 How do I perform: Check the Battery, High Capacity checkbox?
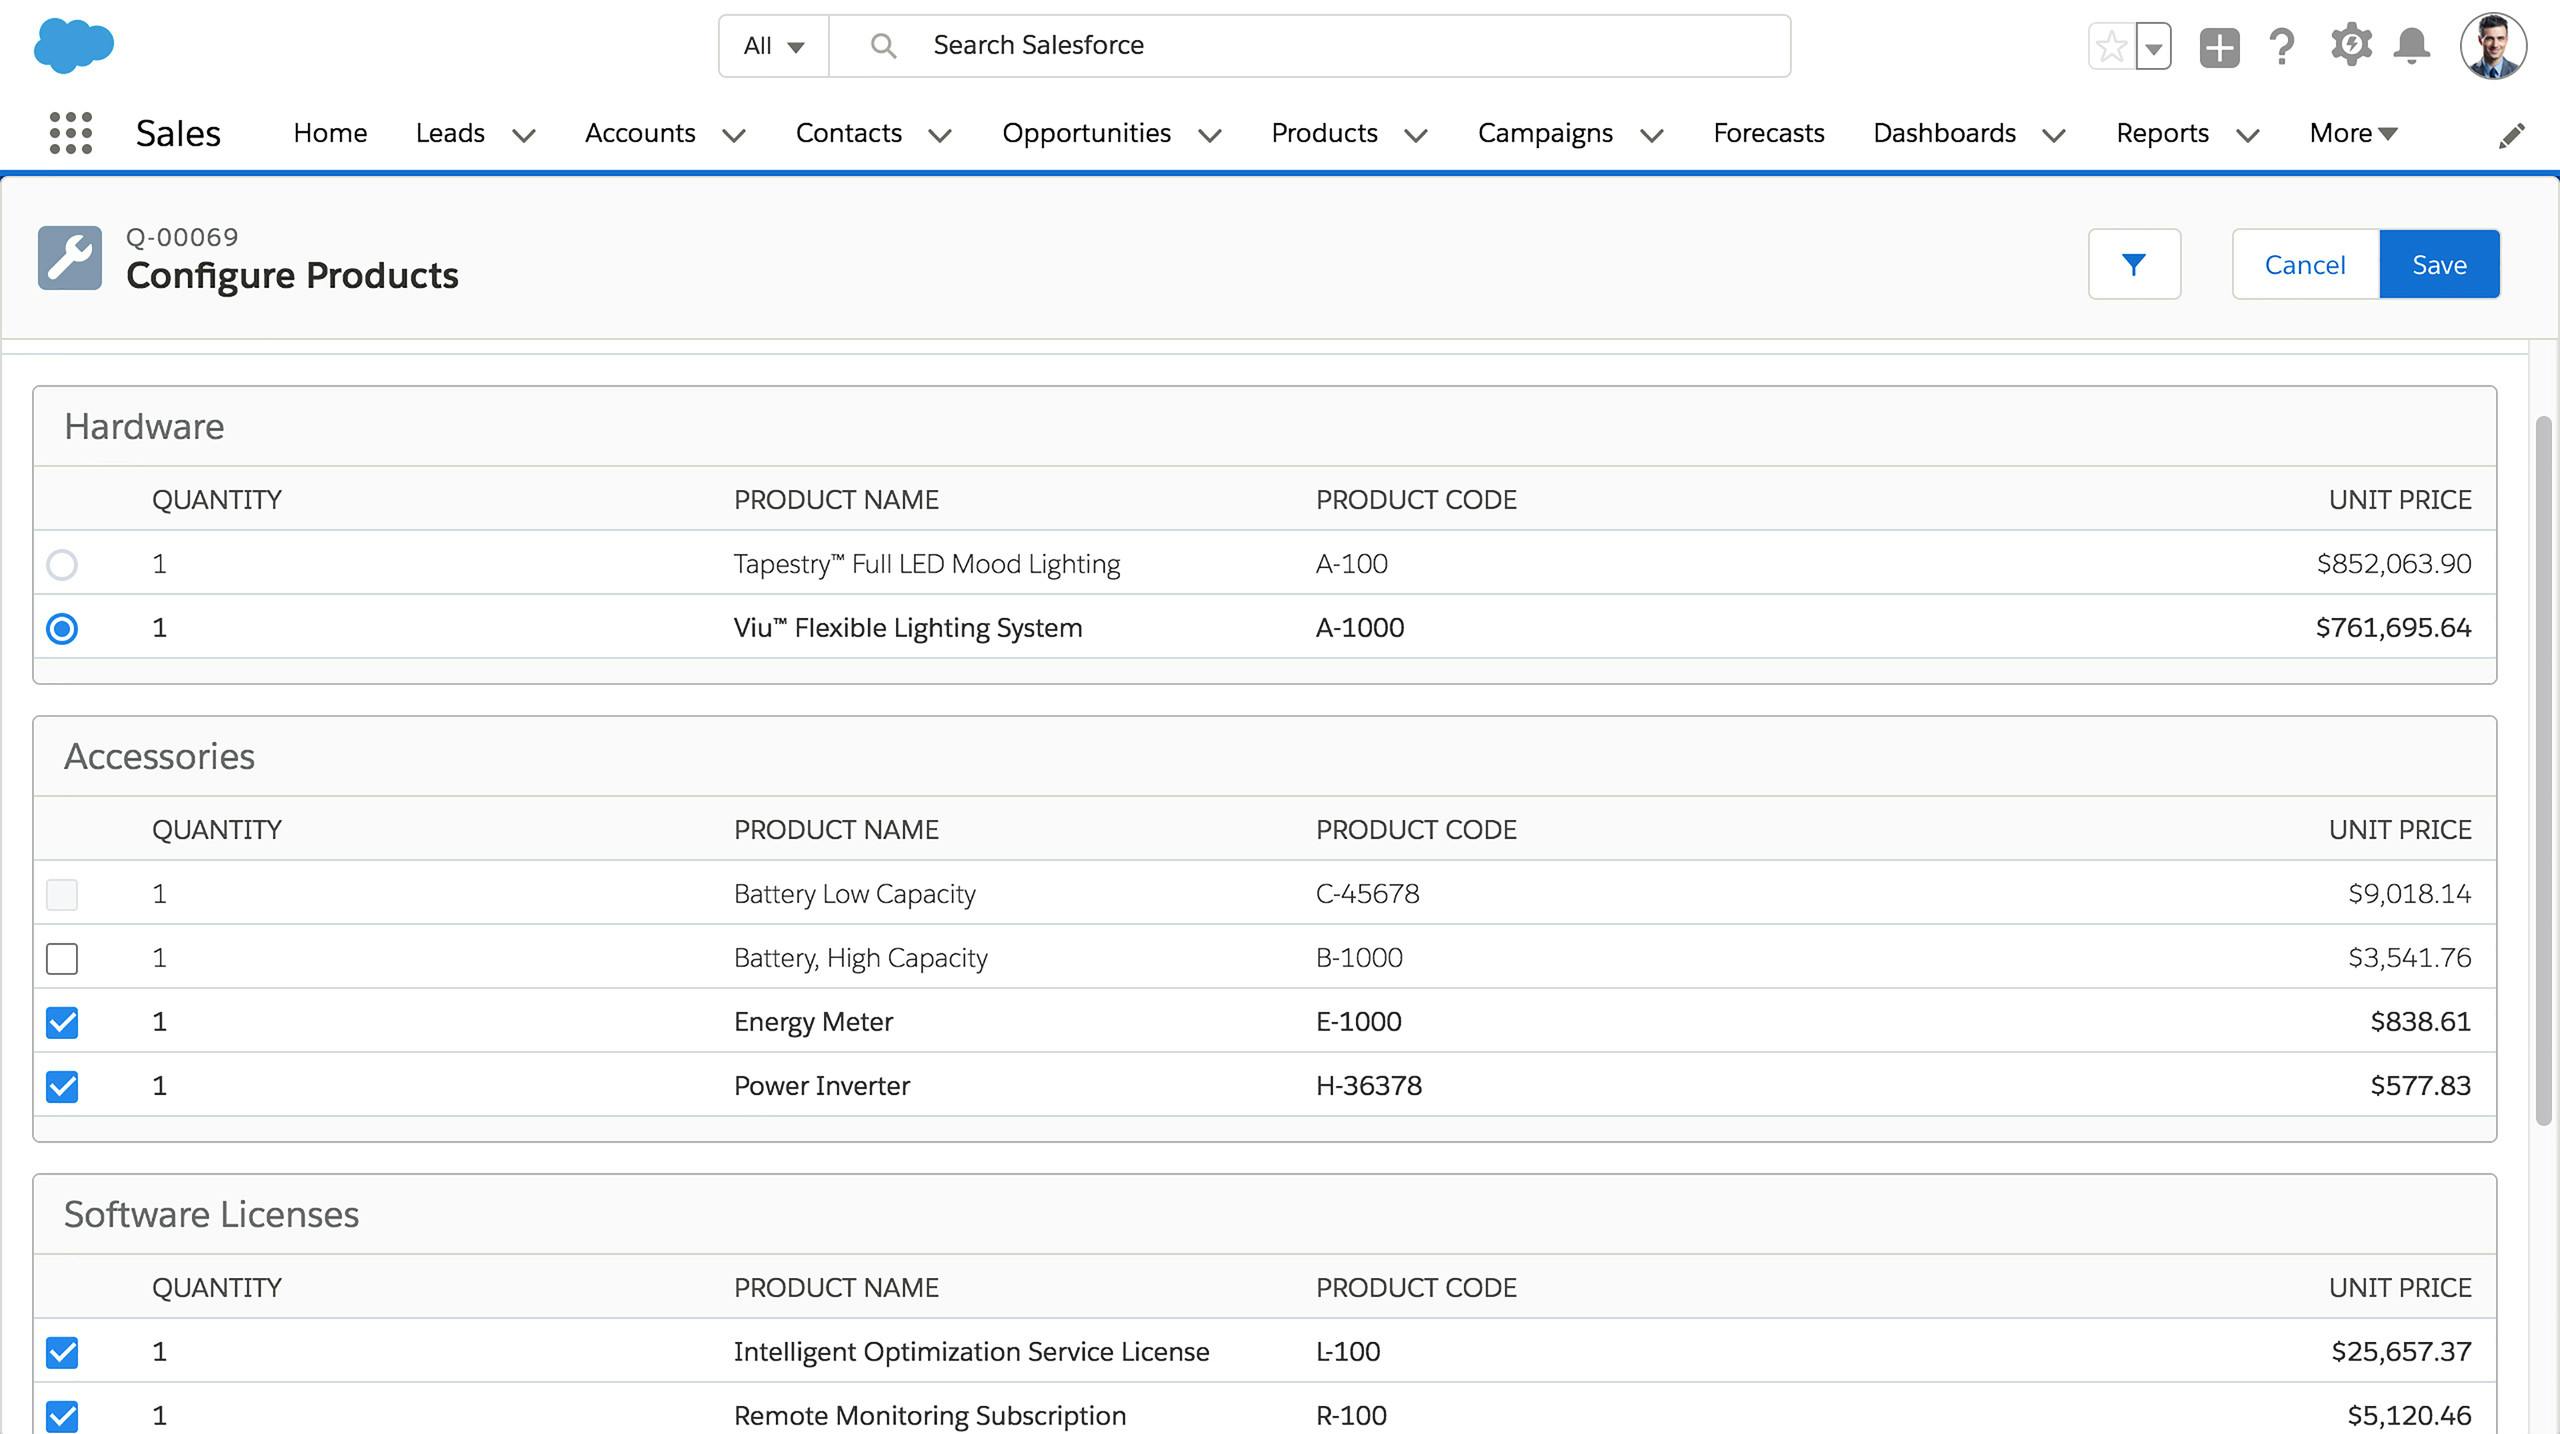pos(62,958)
